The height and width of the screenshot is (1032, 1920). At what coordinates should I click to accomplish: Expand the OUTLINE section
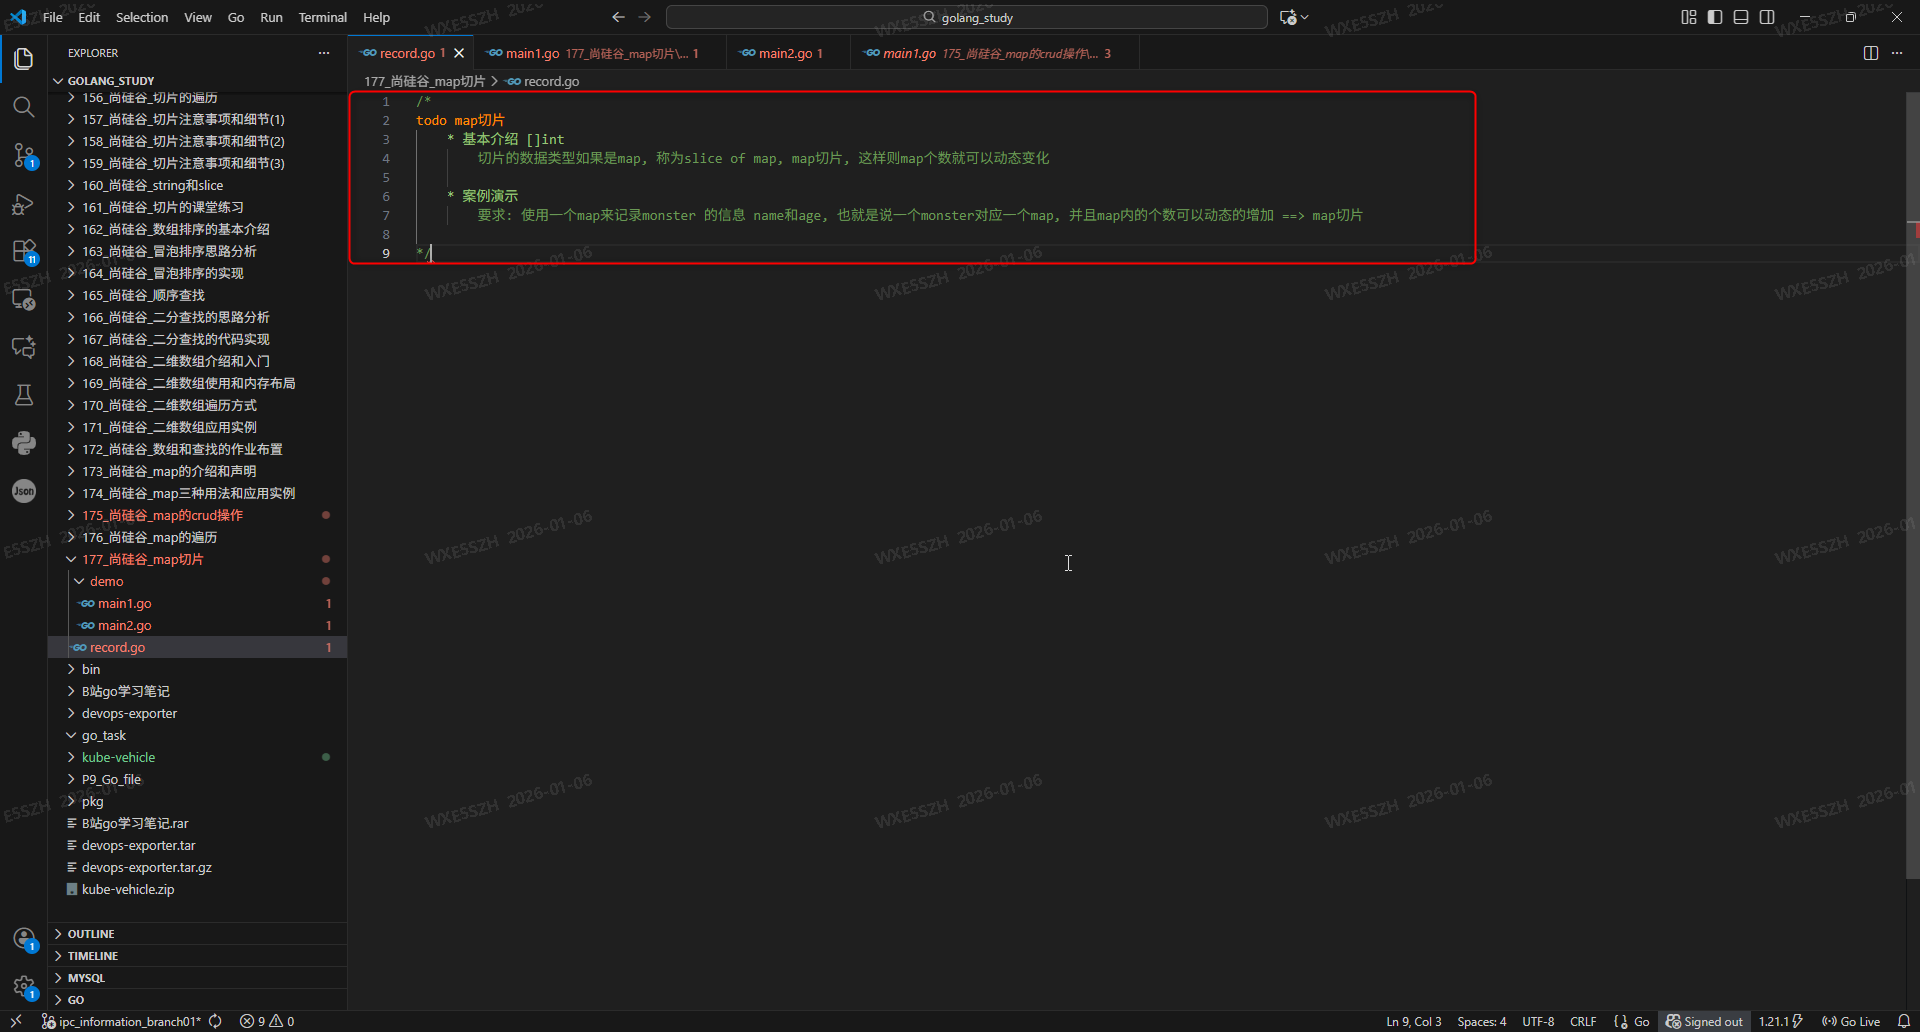(x=197, y=933)
